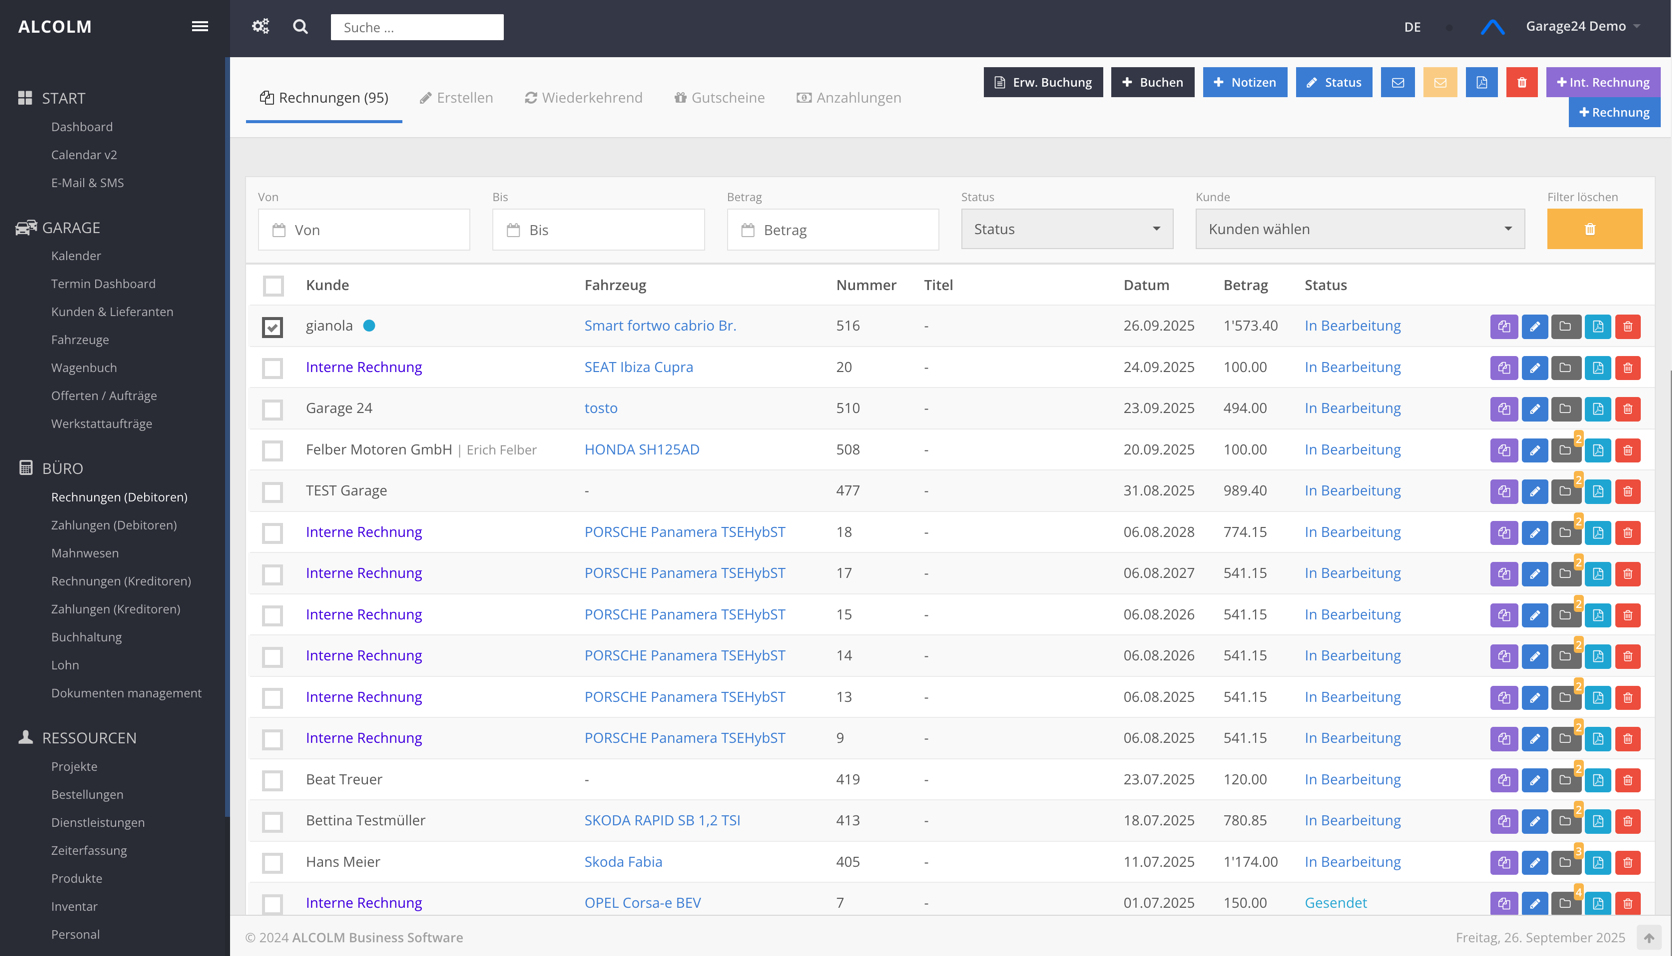Click the orange clear-filter trash button
Image resolution: width=1673 pixels, height=956 pixels.
point(1593,229)
